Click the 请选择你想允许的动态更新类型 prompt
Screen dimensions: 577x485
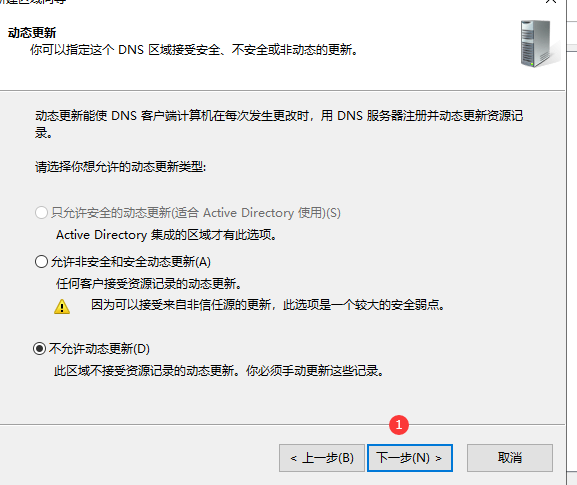121,167
